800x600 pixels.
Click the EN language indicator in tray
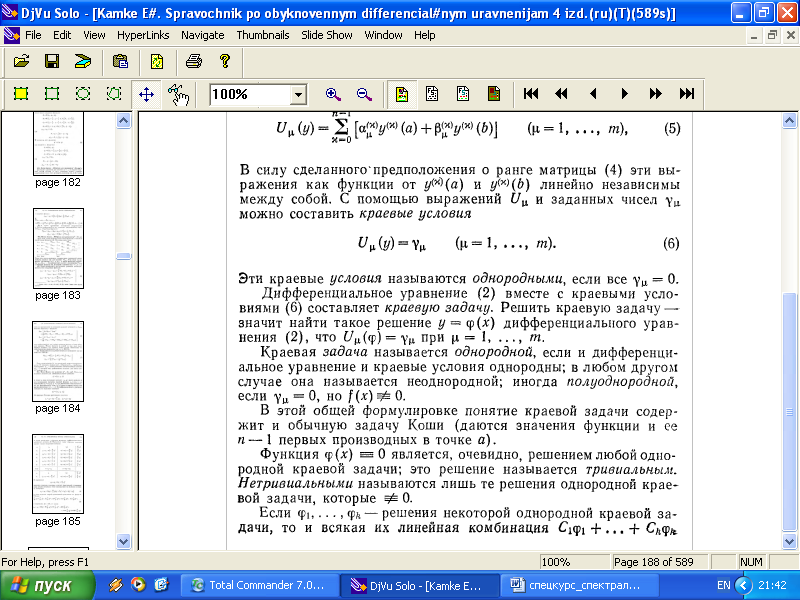pos(723,585)
